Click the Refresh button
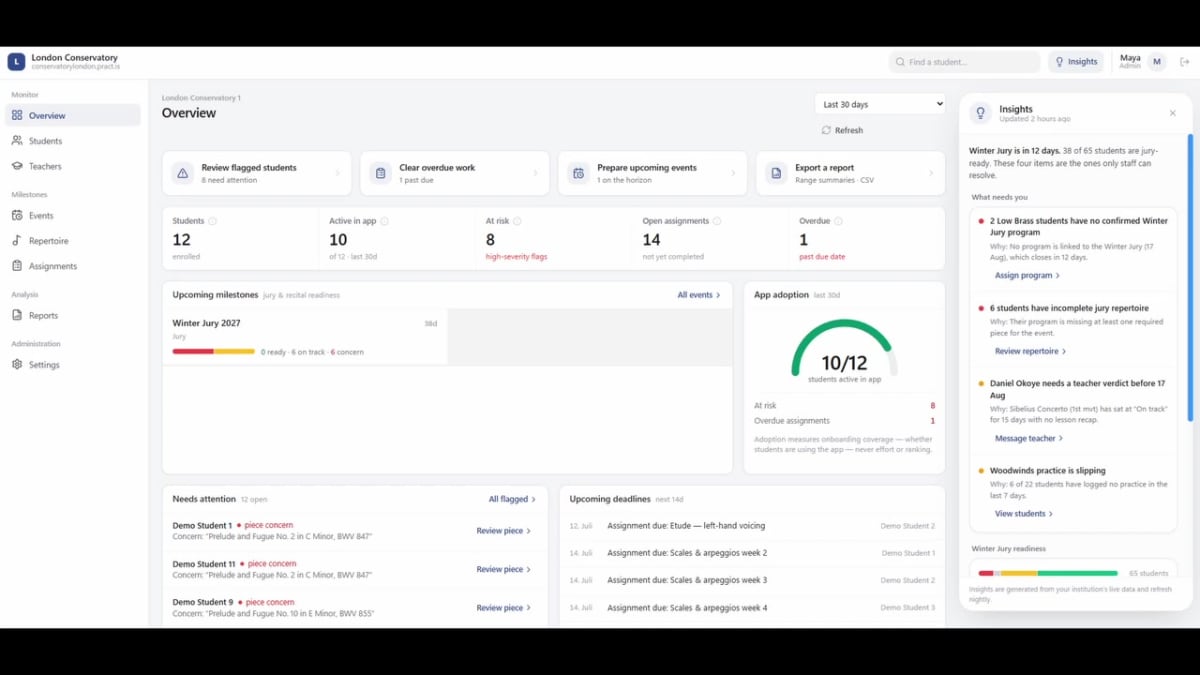The width and height of the screenshot is (1200, 675). pyautogui.click(x=842, y=130)
